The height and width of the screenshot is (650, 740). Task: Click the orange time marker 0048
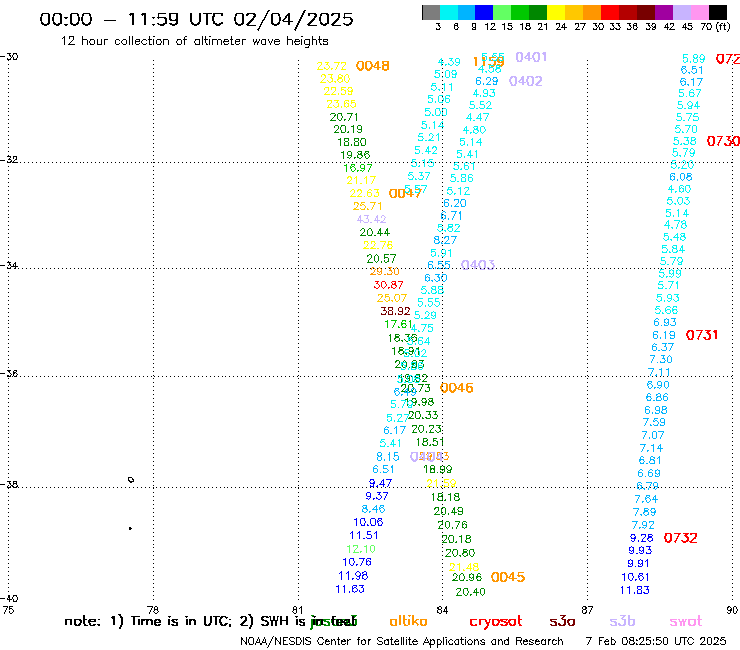tap(372, 66)
